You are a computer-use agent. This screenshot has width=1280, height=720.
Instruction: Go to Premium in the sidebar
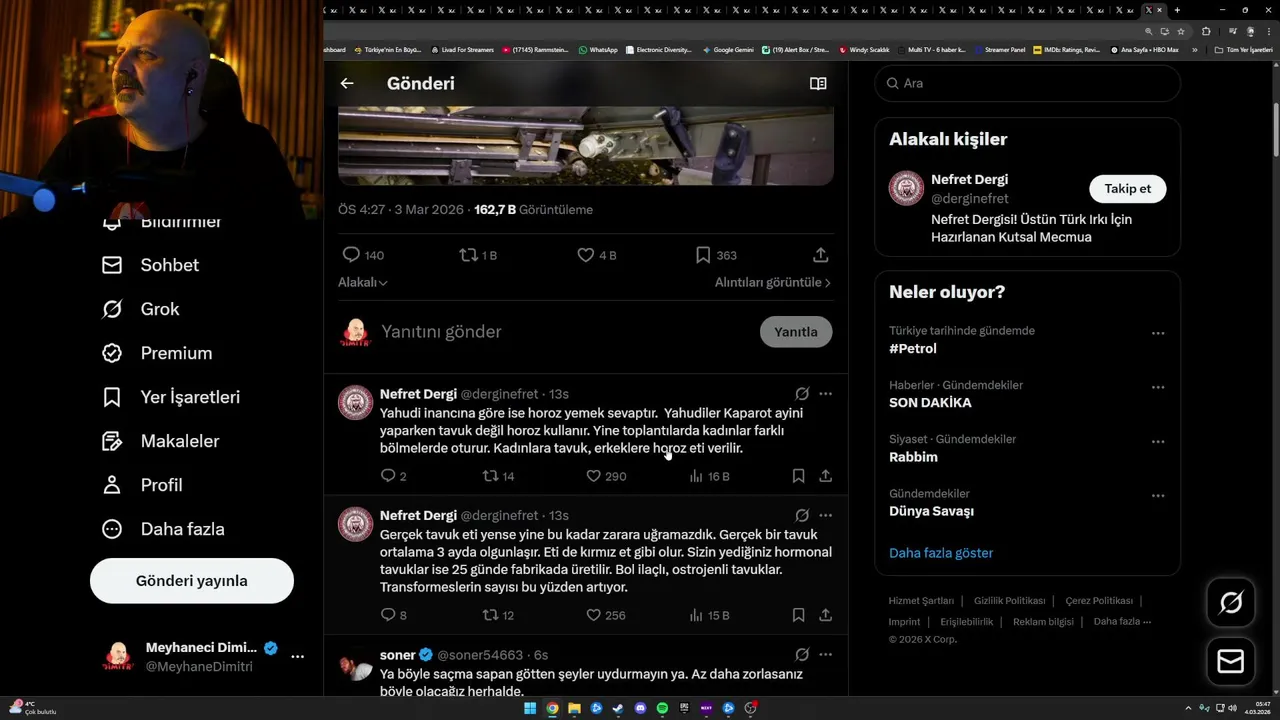[157, 353]
